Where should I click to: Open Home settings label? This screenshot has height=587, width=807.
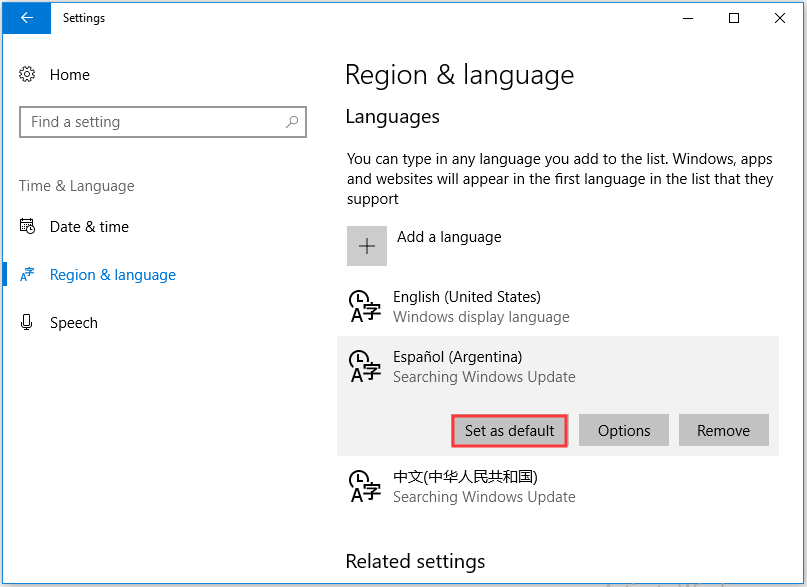click(69, 75)
